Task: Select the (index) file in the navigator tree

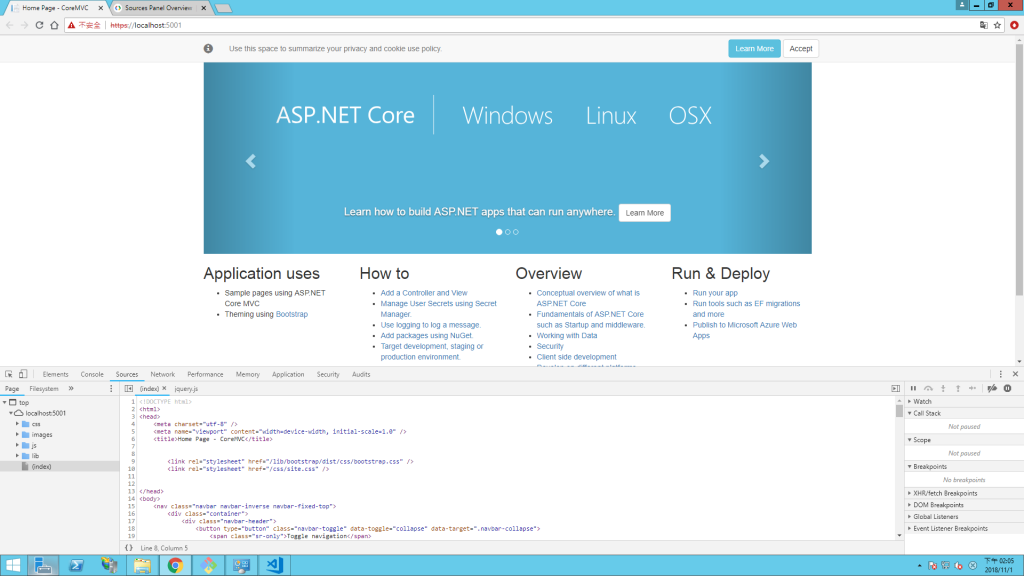Action: [x=59, y=467]
